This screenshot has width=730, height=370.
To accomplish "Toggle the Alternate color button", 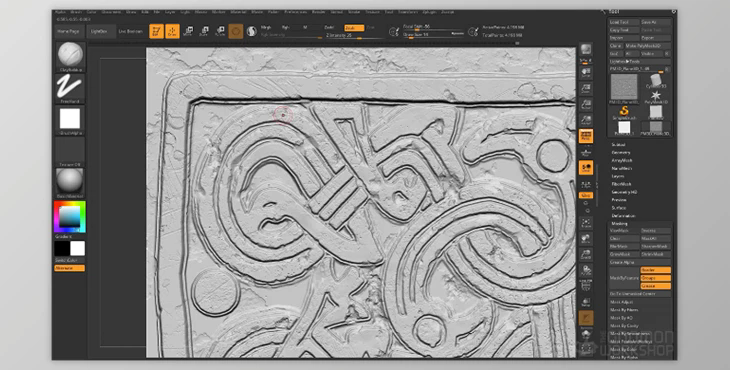I will (70, 268).
